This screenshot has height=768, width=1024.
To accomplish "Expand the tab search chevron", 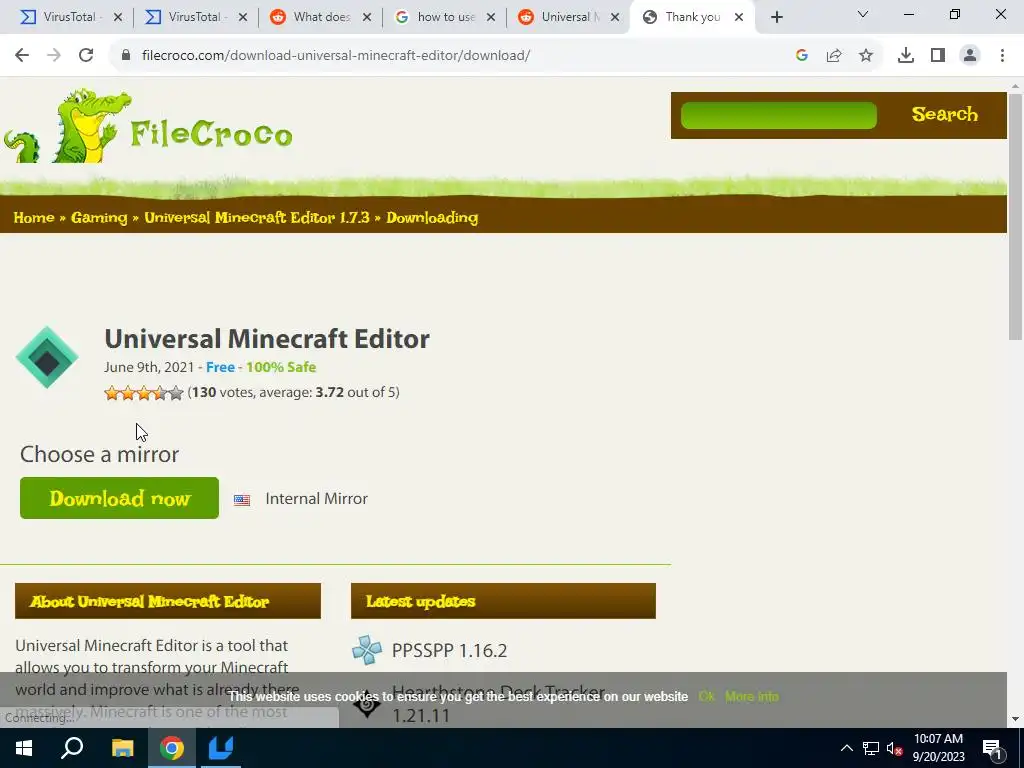I will coord(863,14).
